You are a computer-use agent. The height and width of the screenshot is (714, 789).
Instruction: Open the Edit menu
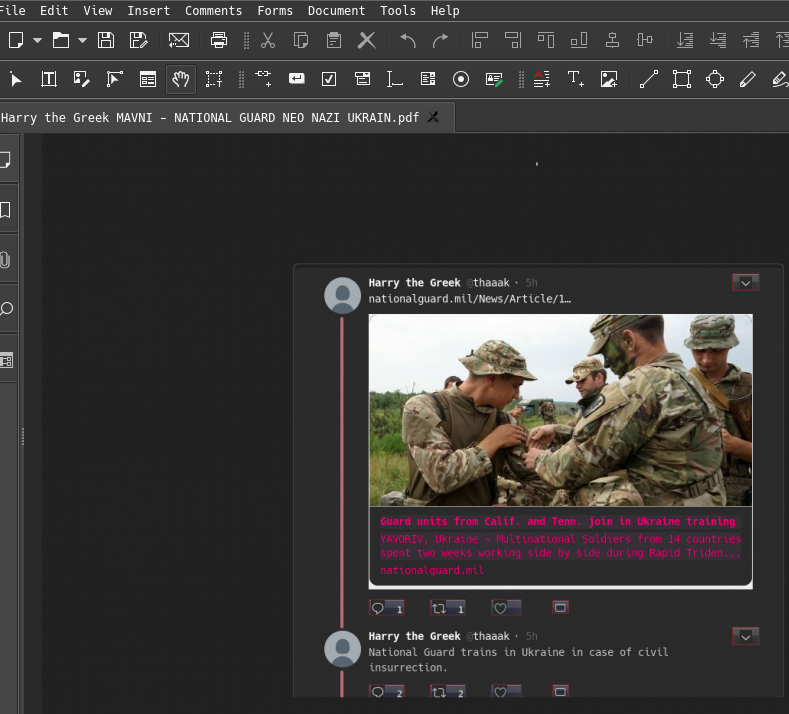click(54, 11)
